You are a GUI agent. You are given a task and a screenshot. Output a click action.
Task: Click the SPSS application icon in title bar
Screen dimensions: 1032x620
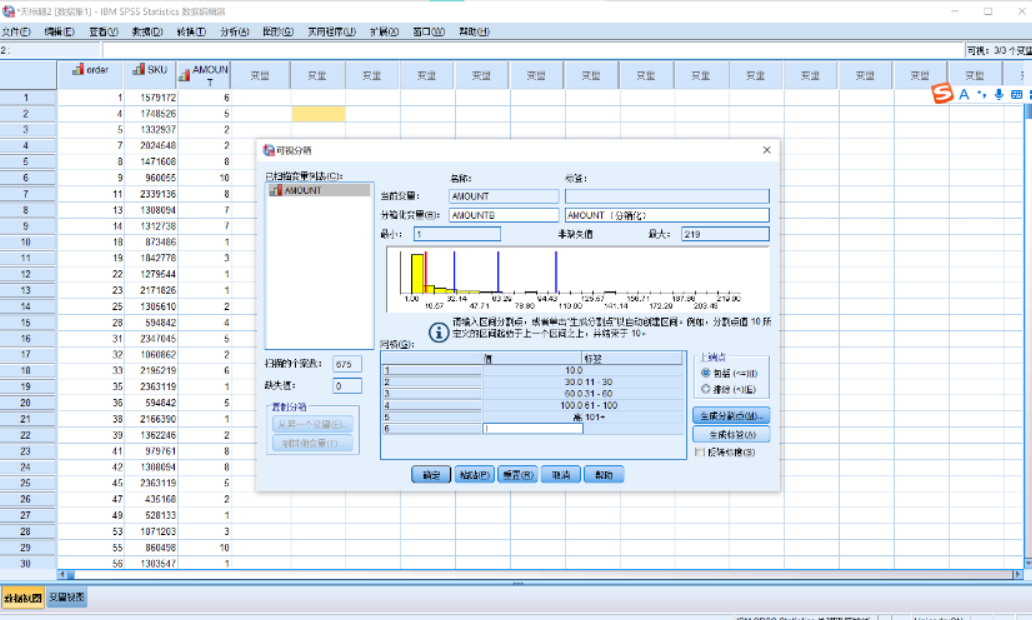point(8,11)
